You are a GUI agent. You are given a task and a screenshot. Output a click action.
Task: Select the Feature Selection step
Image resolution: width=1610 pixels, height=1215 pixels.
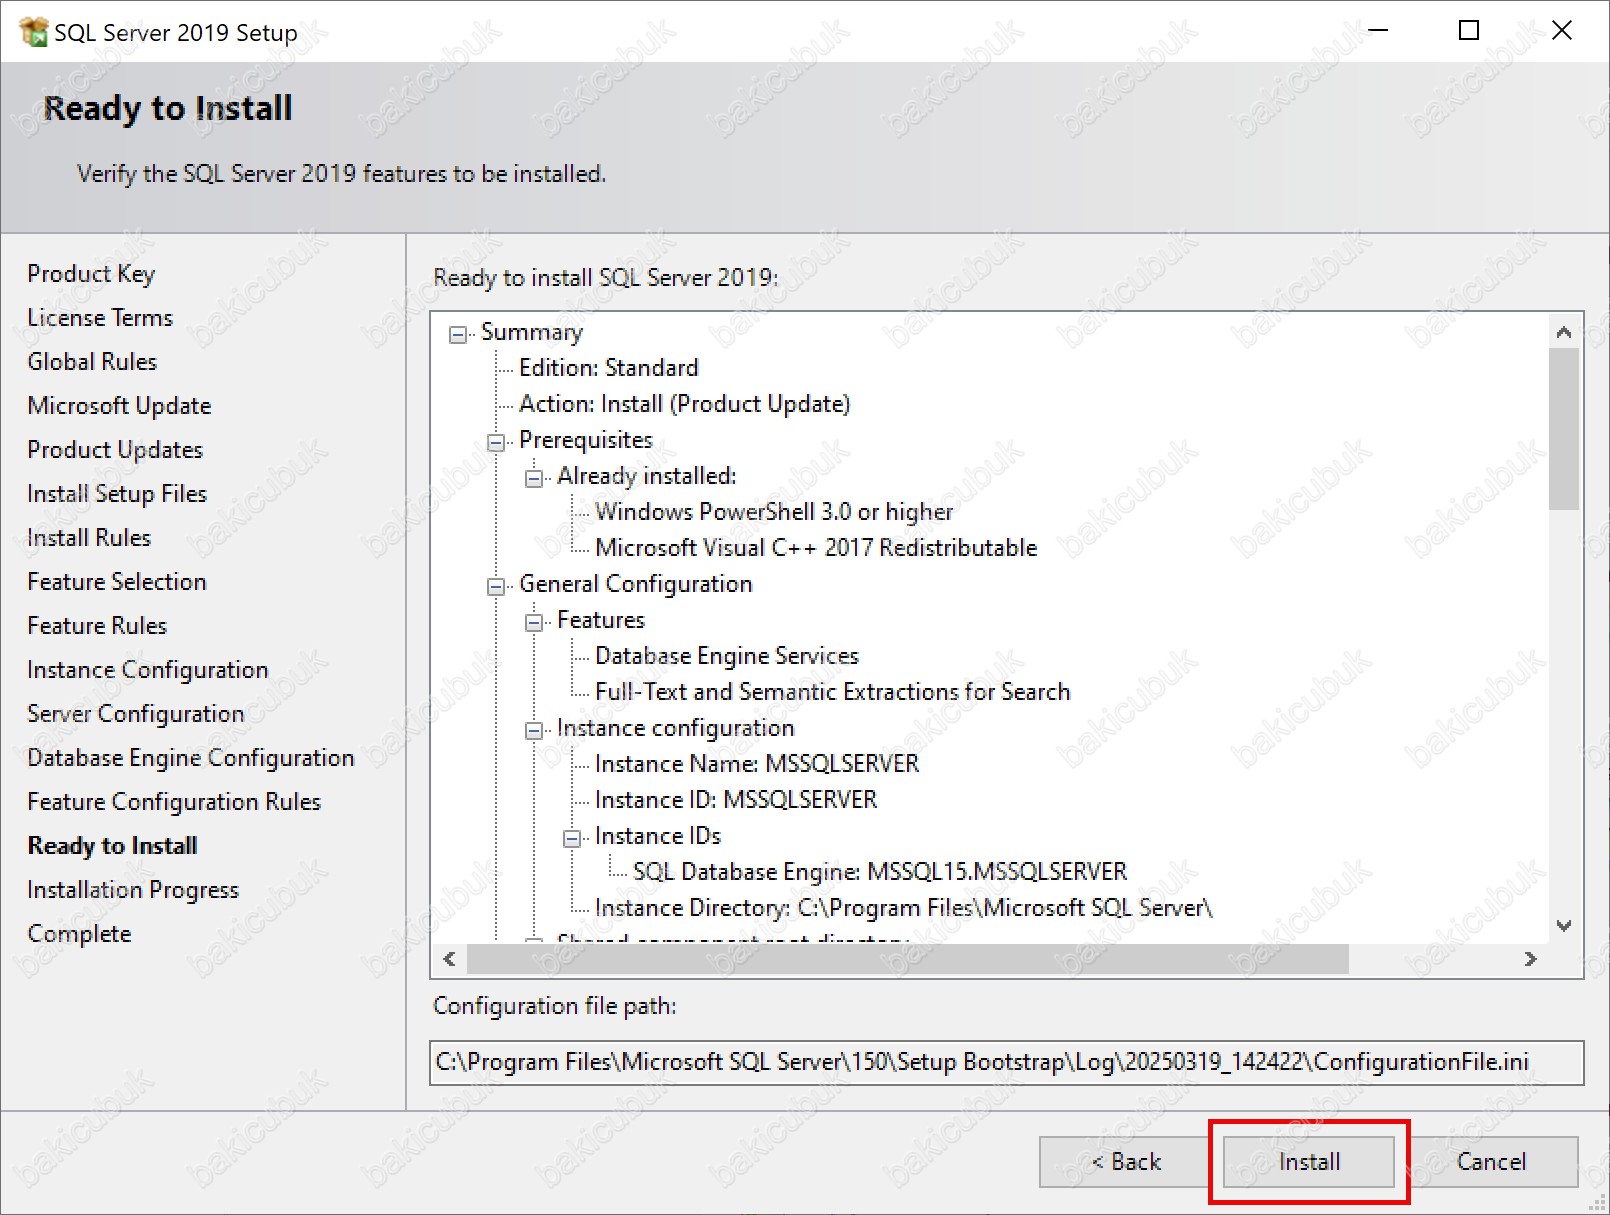click(117, 582)
